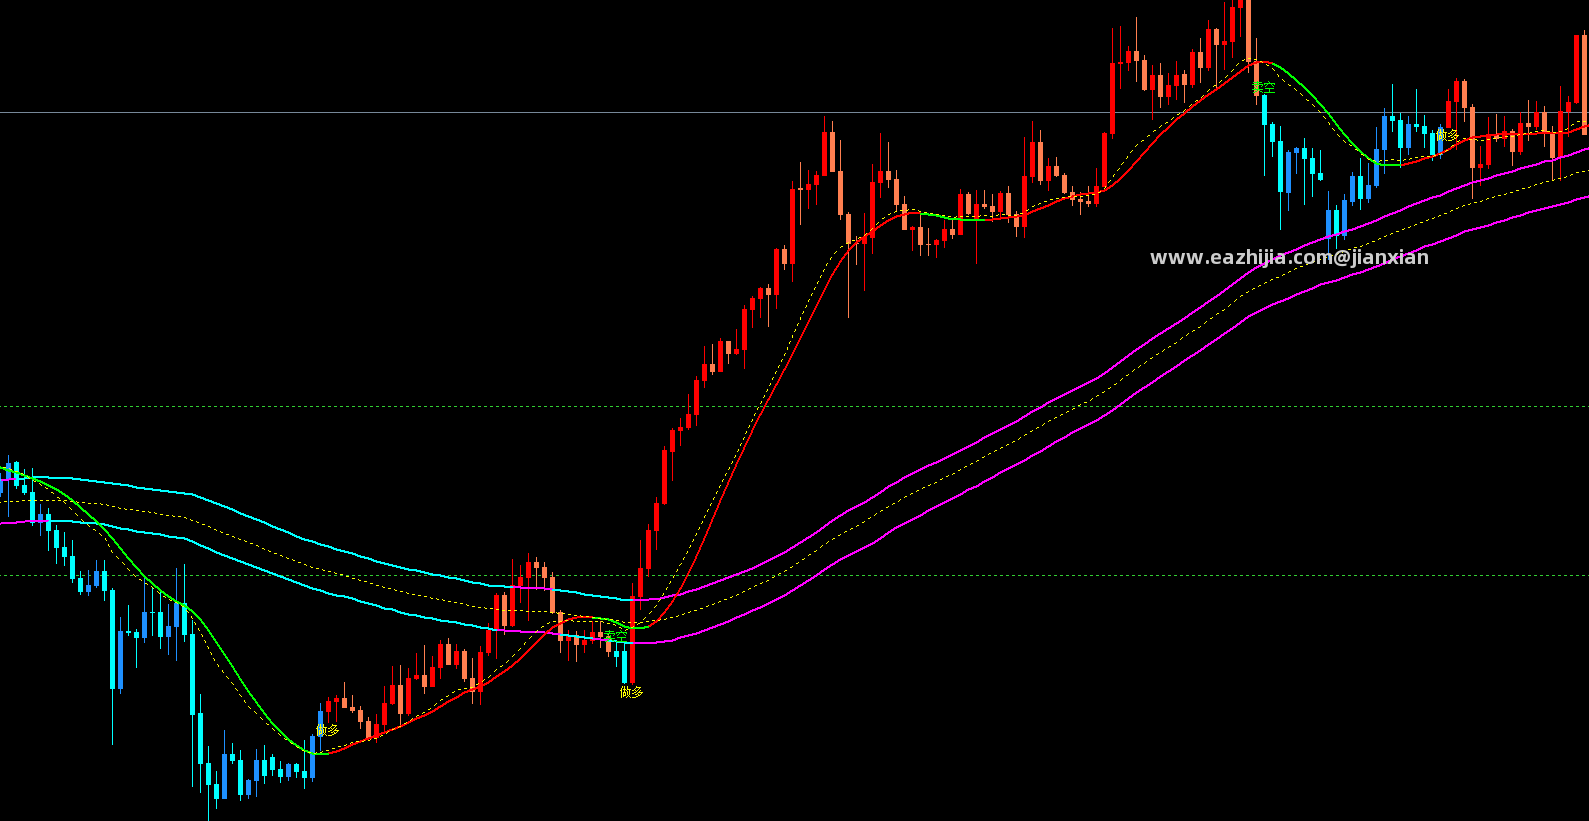The width and height of the screenshot is (1589, 821).
Task: Select the 做多 label beneath the tall cyan candle
Action: 631,691
